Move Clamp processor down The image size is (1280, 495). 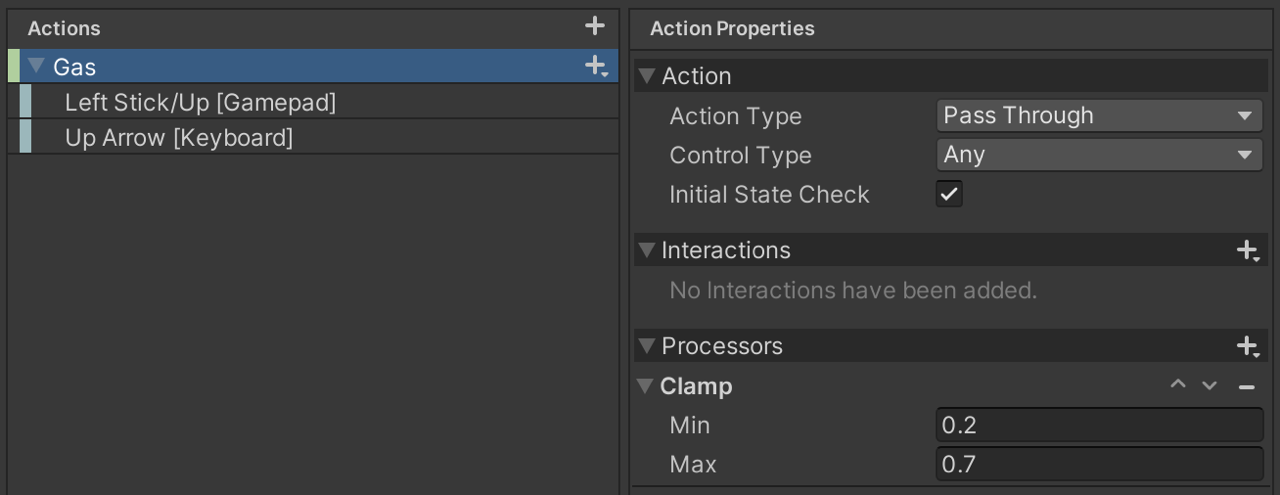(1210, 386)
